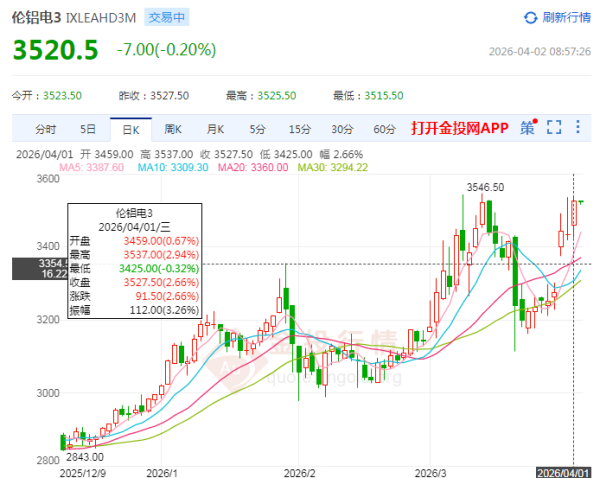Image resolution: width=600 pixels, height=478 pixels.
Task: Click the MA30: 3294.22 legend label
Action: coord(333,168)
